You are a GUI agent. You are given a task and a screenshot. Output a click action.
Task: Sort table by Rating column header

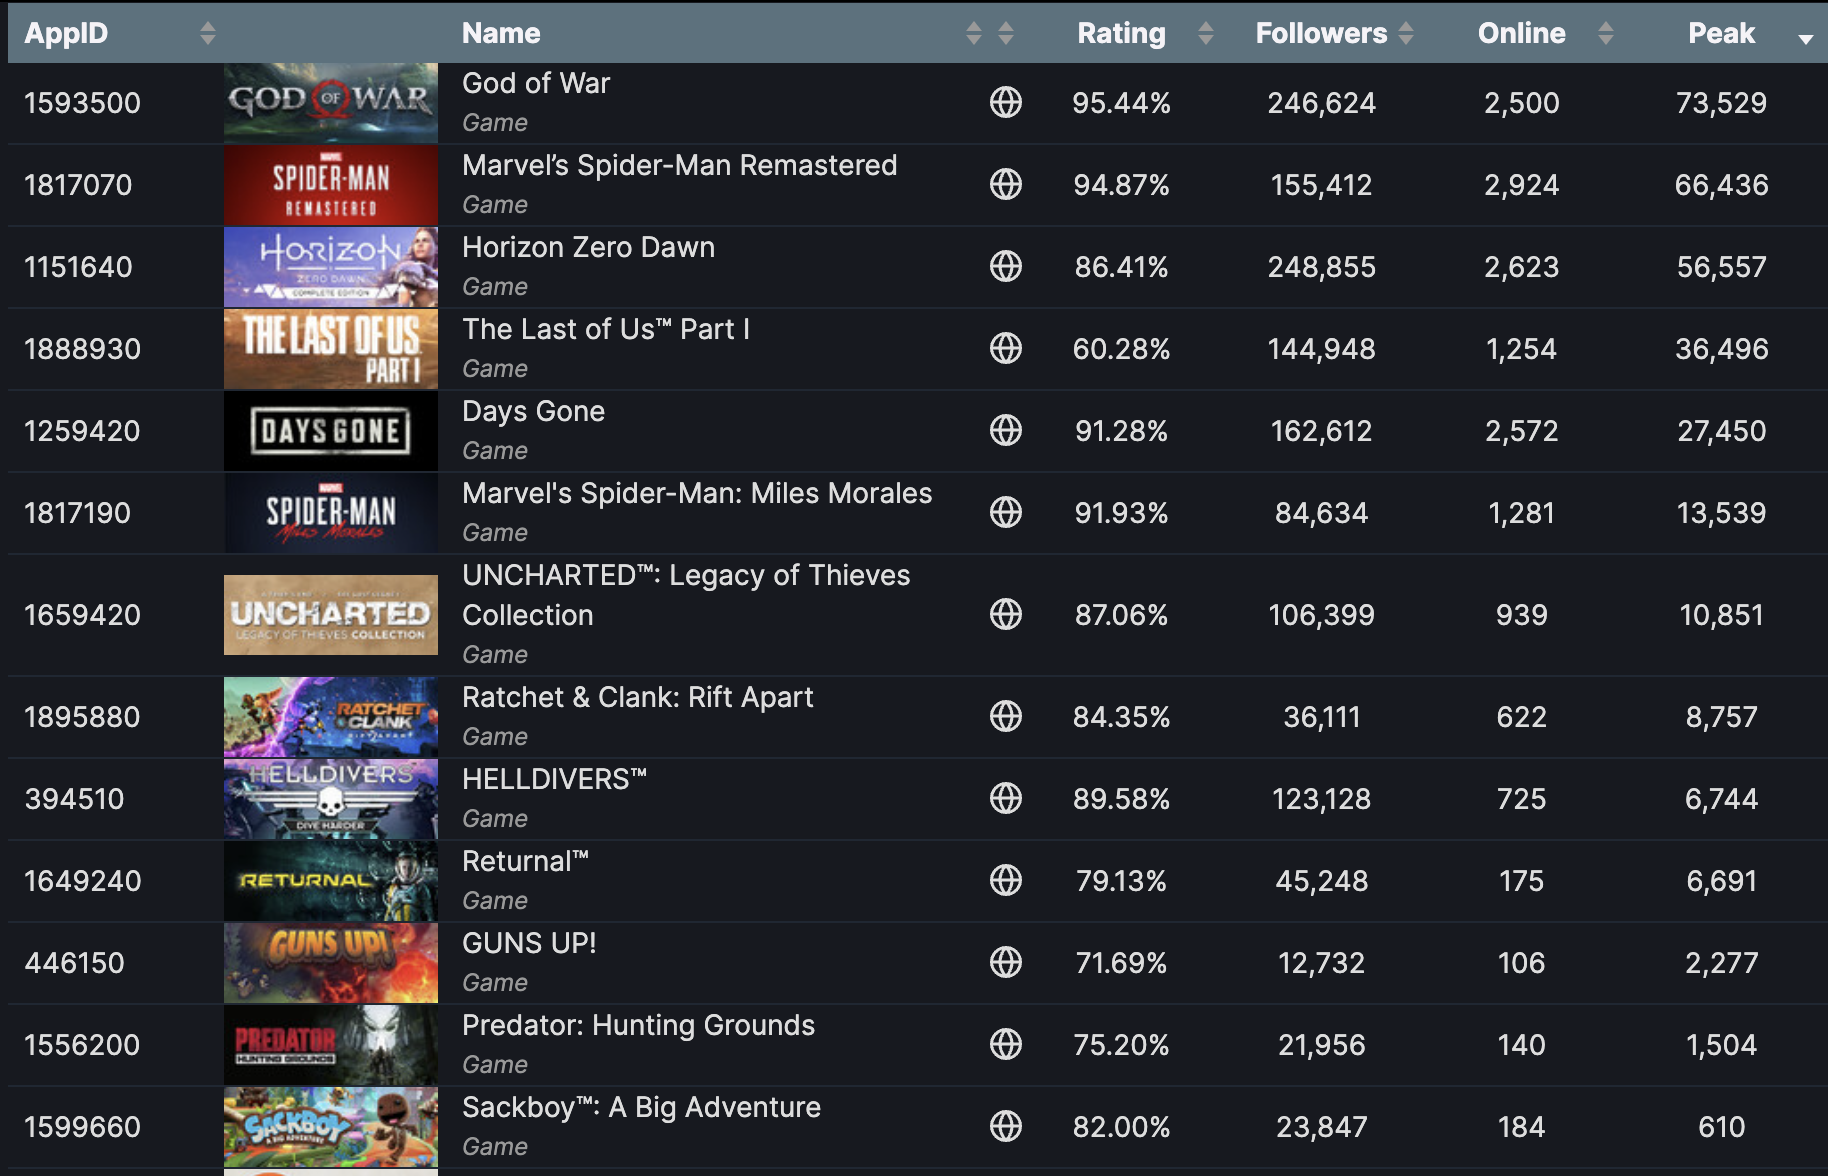1121,33
